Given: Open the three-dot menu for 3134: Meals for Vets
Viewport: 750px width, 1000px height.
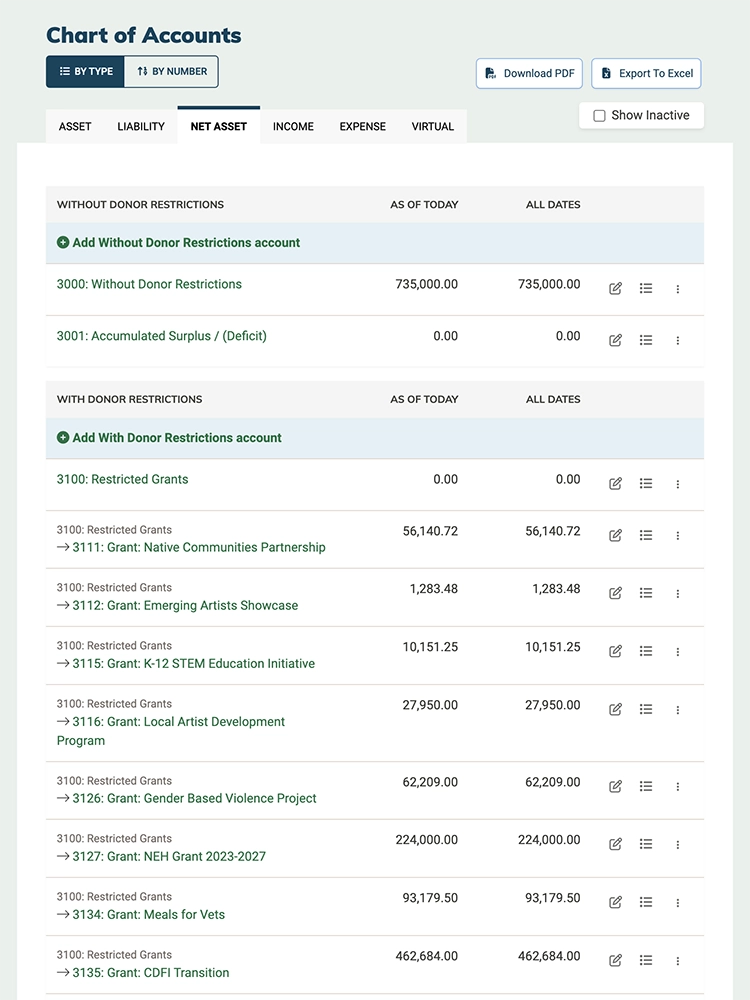Looking at the screenshot, I should tap(678, 902).
